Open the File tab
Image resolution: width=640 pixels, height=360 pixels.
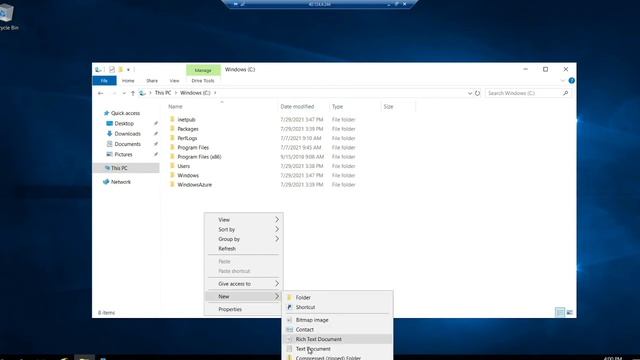pos(104,81)
